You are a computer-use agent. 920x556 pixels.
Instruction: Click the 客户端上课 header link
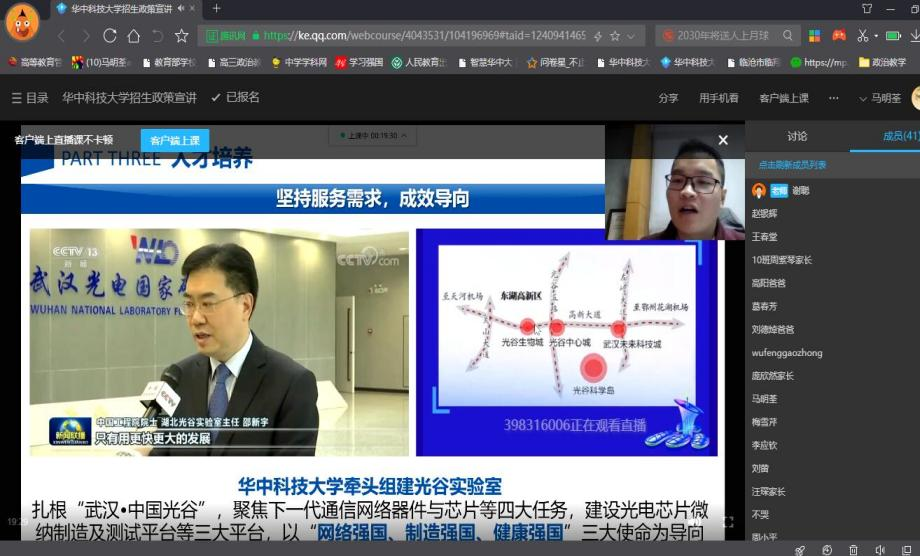pos(784,98)
